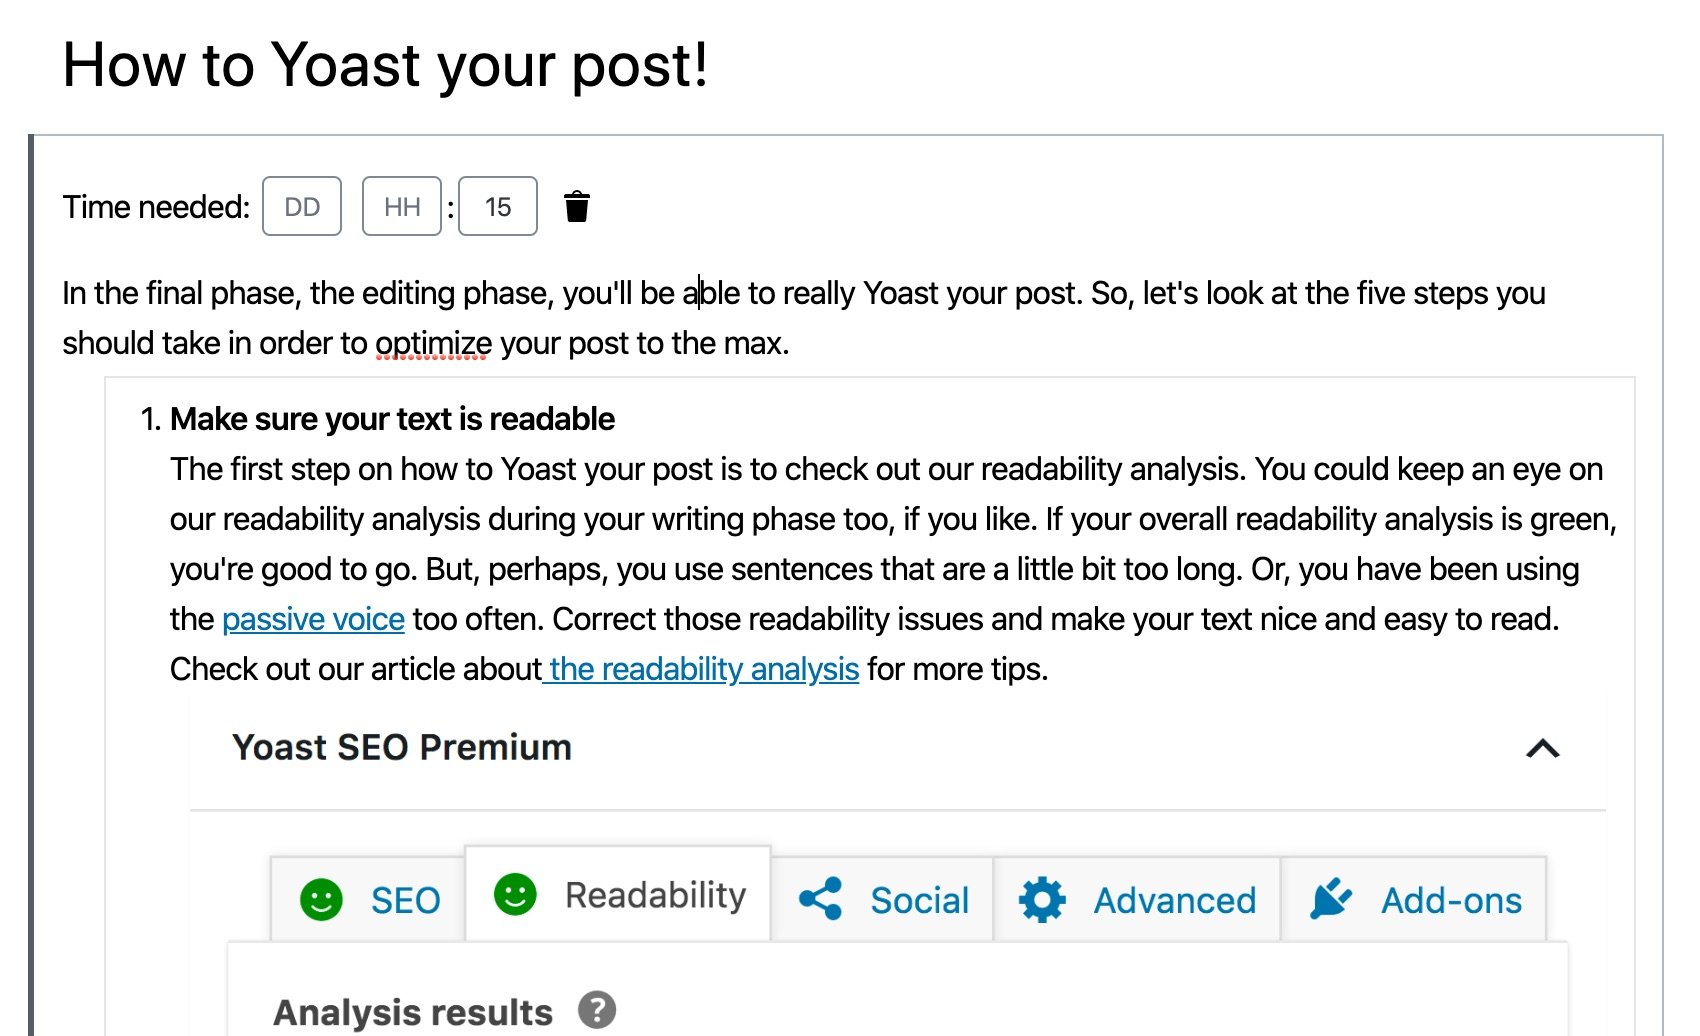This screenshot has height=1036, width=1700.
Task: Click the post title How to Yoast your post
Action: pos(384,65)
